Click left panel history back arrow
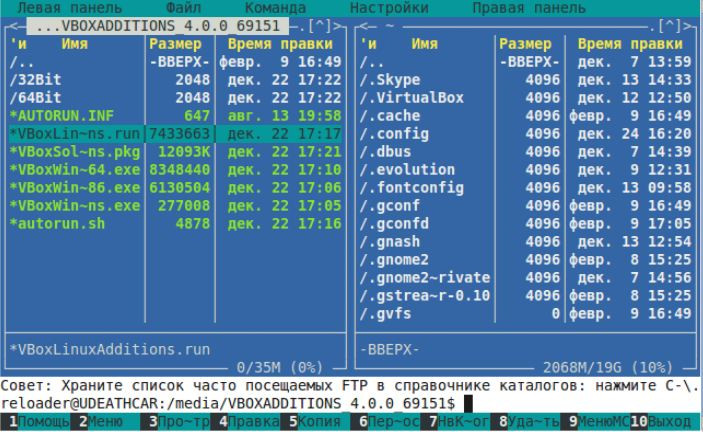 tap(12, 26)
